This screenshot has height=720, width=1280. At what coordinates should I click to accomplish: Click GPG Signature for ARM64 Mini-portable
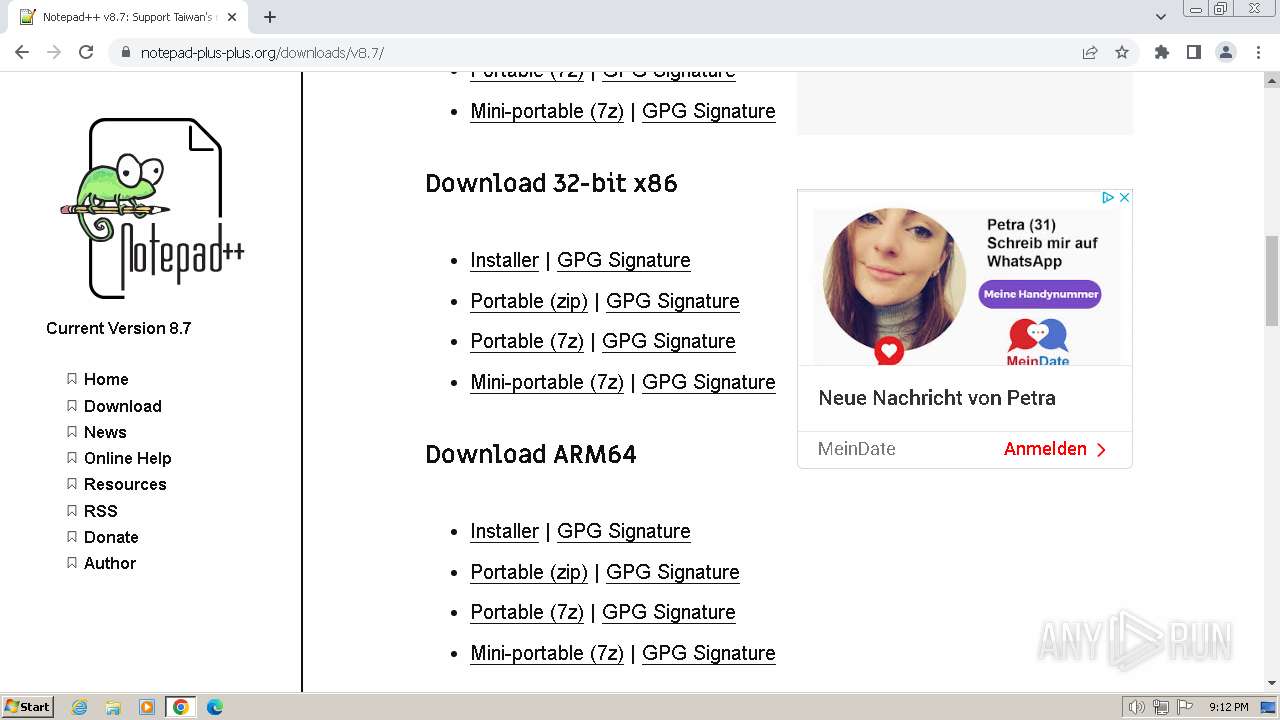pyautogui.click(x=709, y=653)
